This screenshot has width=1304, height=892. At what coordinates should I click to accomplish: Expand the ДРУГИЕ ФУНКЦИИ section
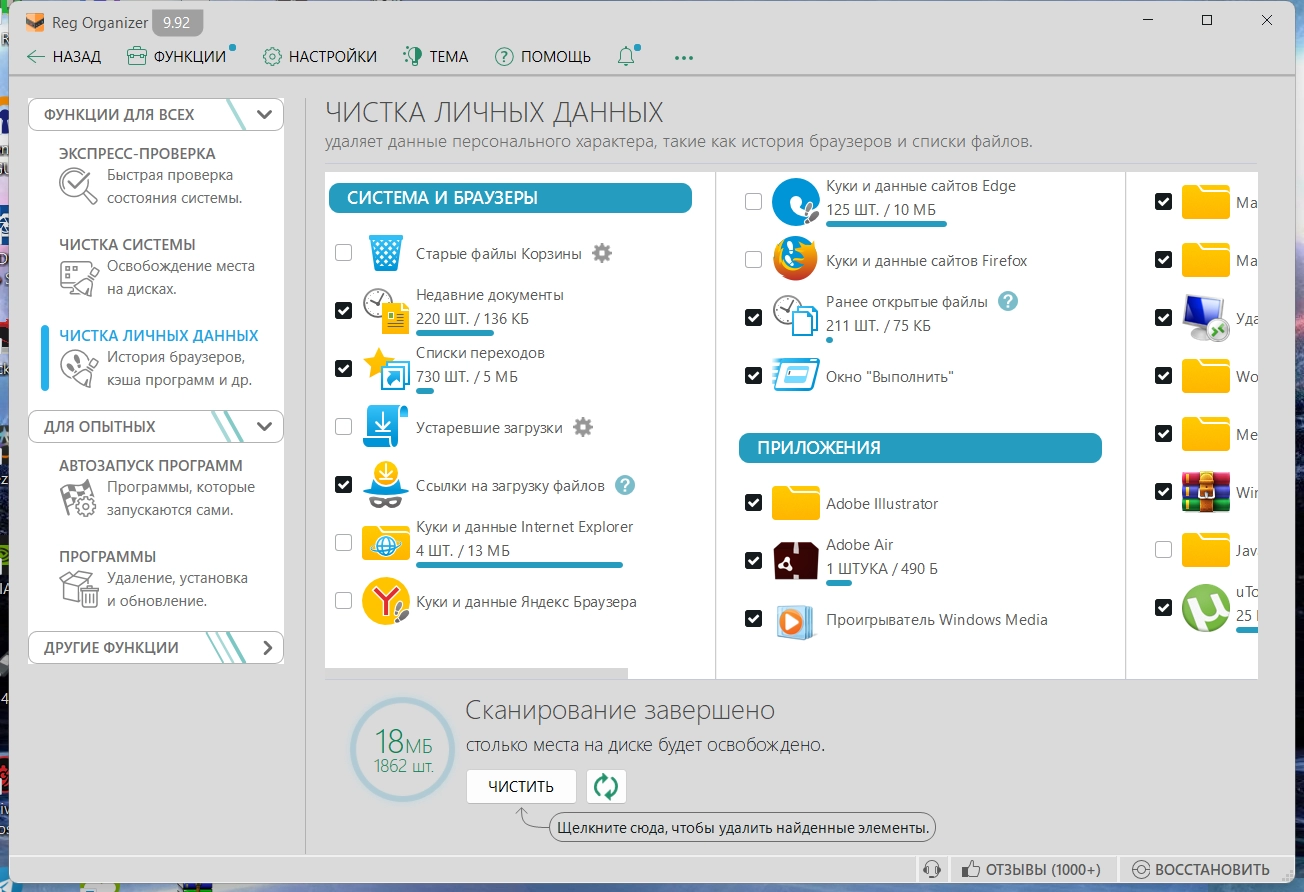click(x=266, y=648)
